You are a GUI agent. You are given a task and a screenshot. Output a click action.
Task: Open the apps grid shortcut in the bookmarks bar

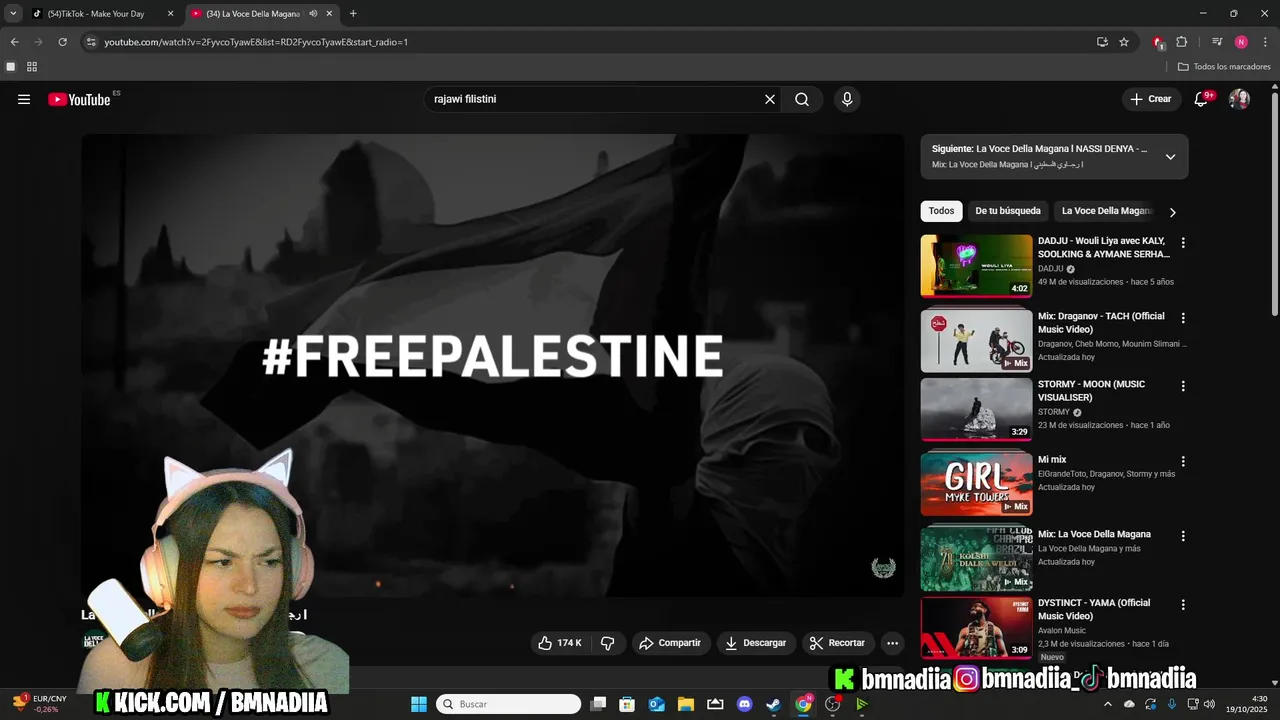pos(32,67)
